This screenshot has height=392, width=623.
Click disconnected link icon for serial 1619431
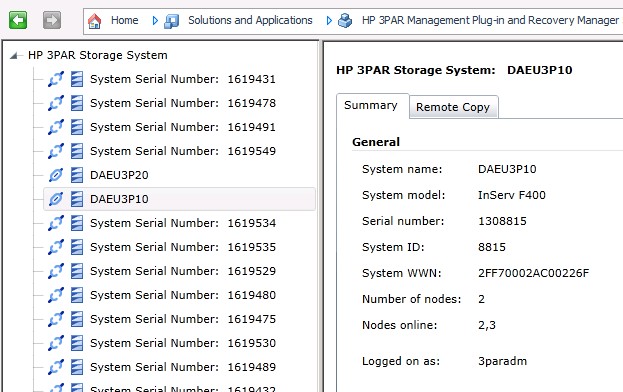56,79
